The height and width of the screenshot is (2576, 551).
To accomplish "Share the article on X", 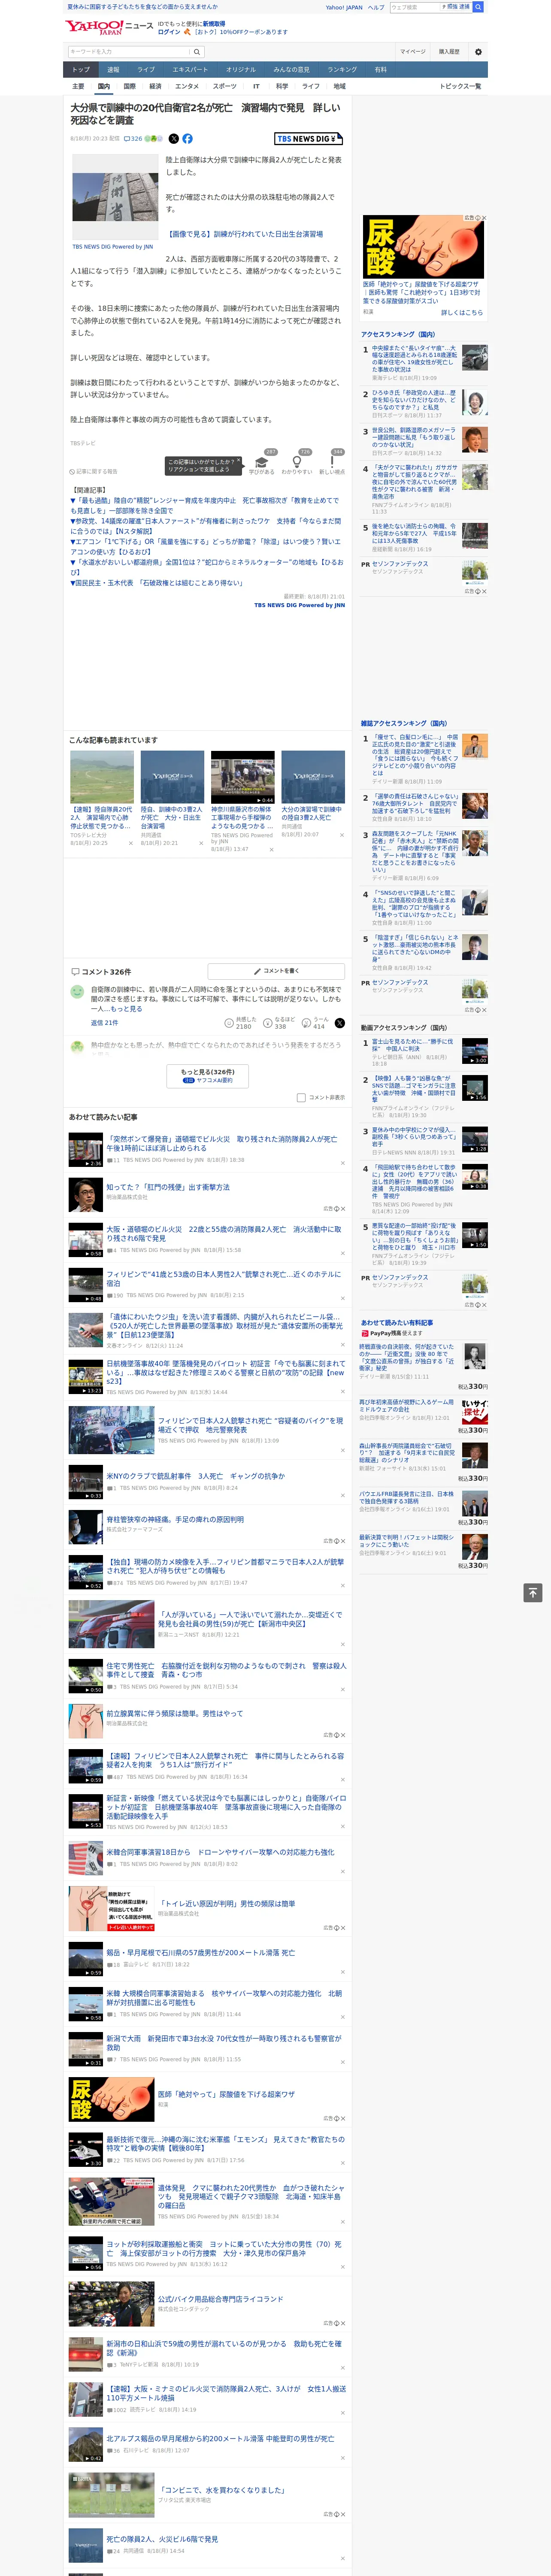I will [x=174, y=139].
